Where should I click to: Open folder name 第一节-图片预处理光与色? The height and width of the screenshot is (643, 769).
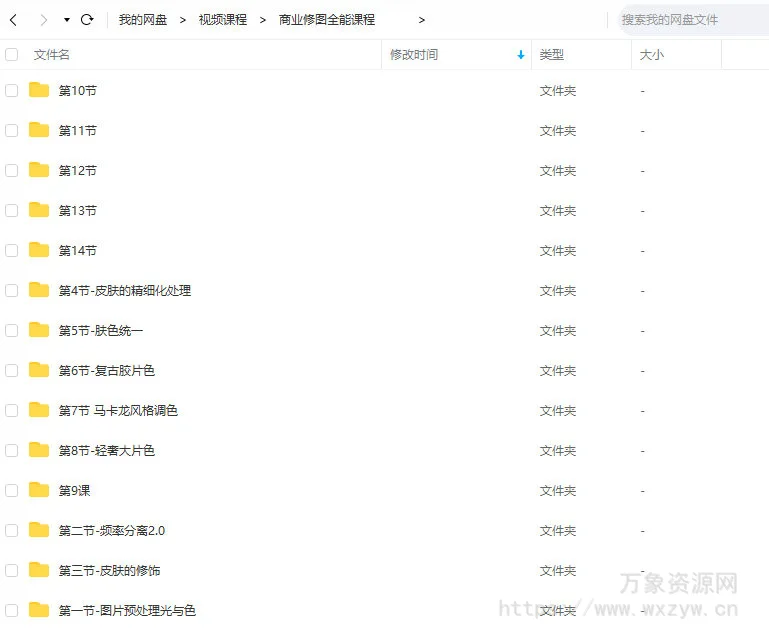coord(127,610)
